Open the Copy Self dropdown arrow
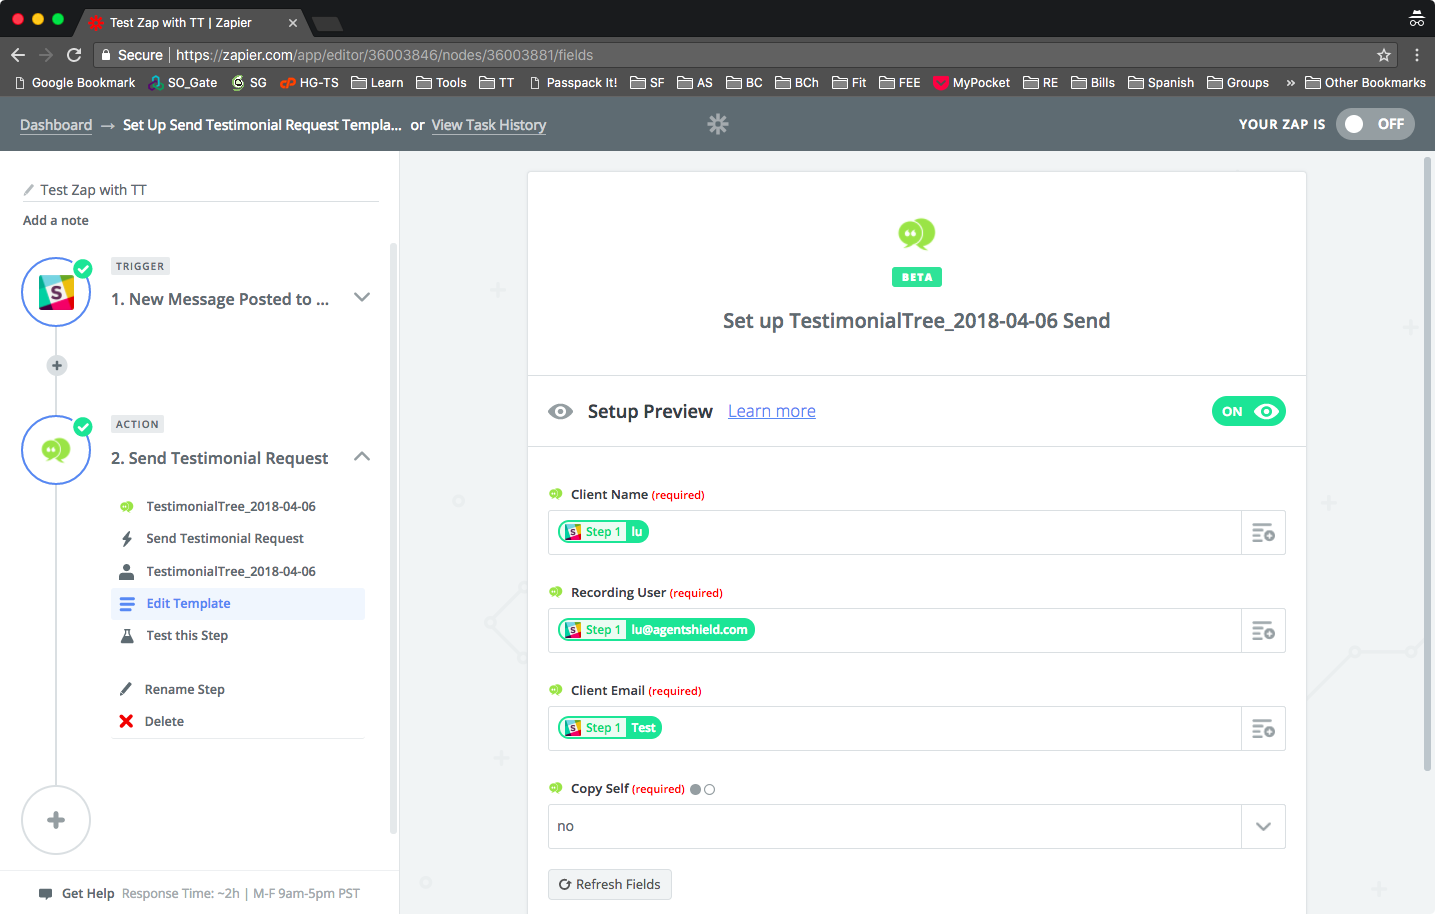 [x=1263, y=827]
